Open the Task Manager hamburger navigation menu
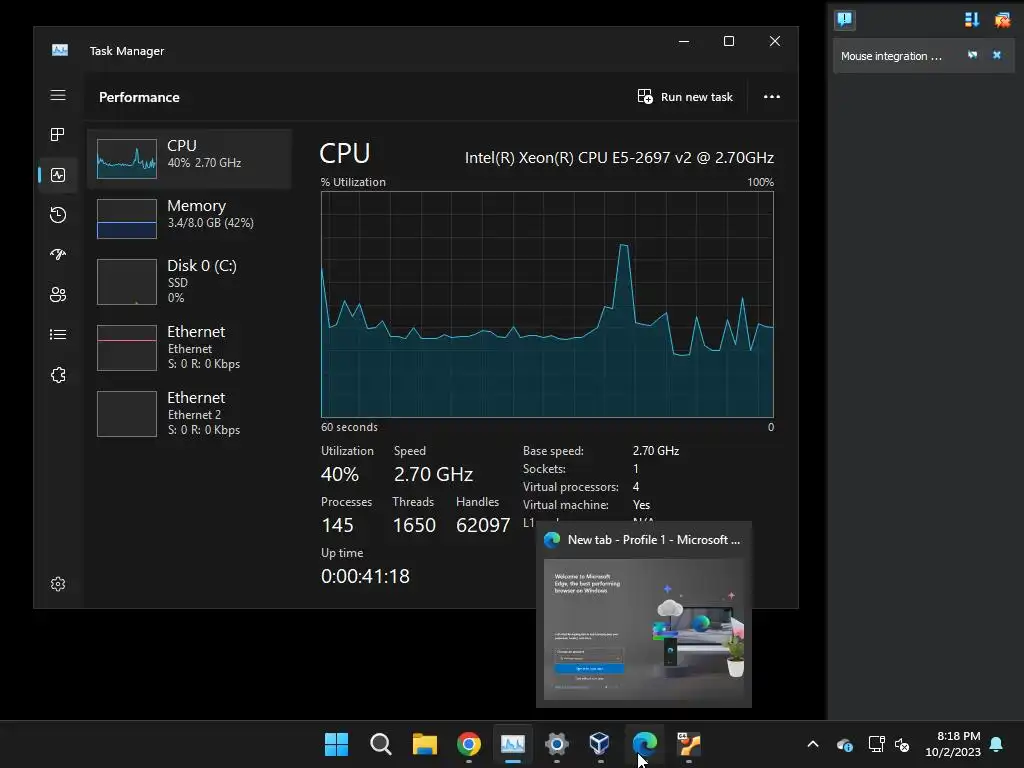1024x768 pixels. coord(58,95)
